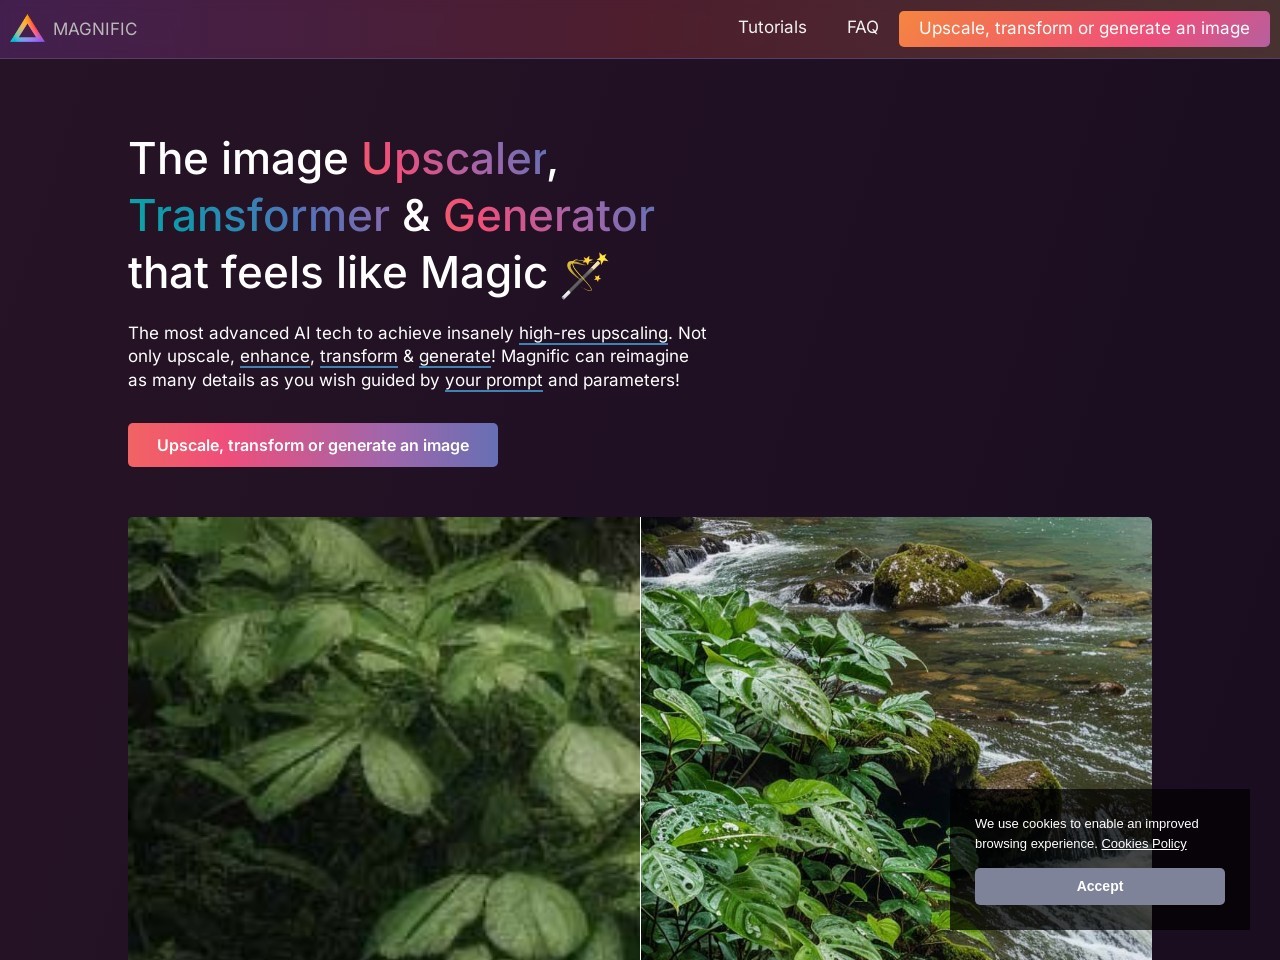1280x960 pixels.
Task: Click the Generator gradient heading word
Action: click(549, 216)
